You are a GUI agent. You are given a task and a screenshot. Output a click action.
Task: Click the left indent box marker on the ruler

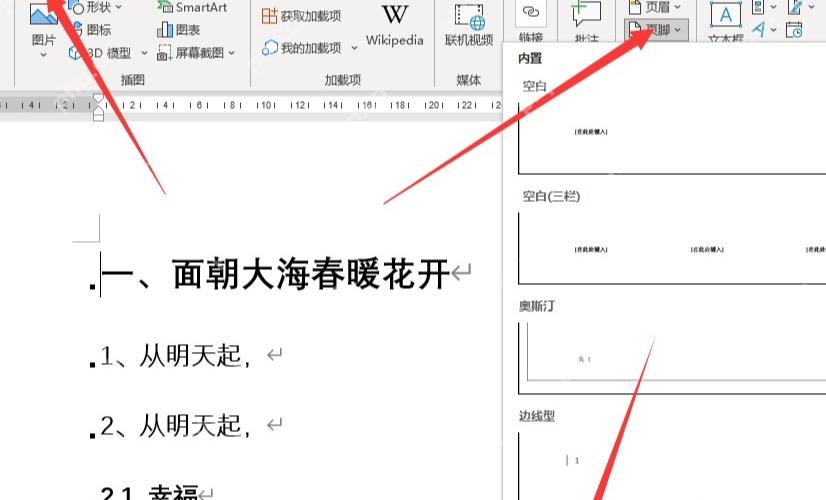click(98, 117)
